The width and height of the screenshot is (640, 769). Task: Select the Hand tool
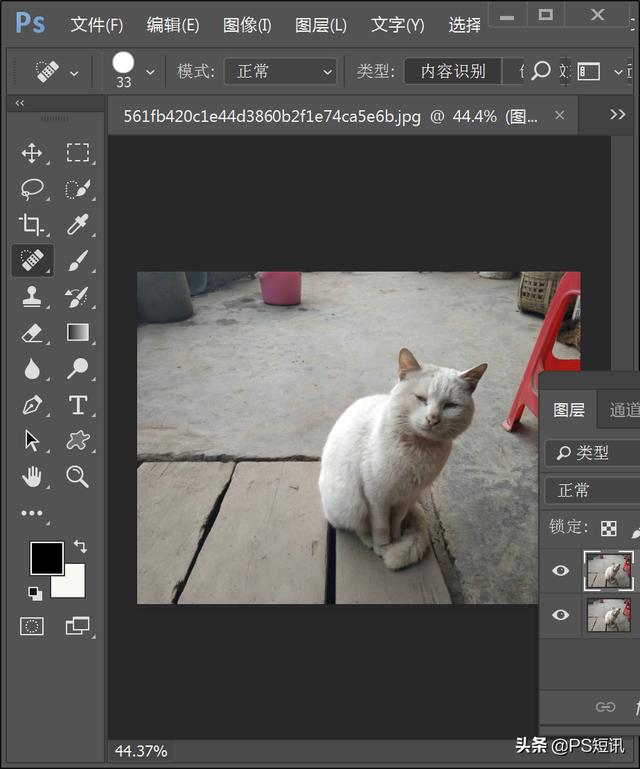32,477
